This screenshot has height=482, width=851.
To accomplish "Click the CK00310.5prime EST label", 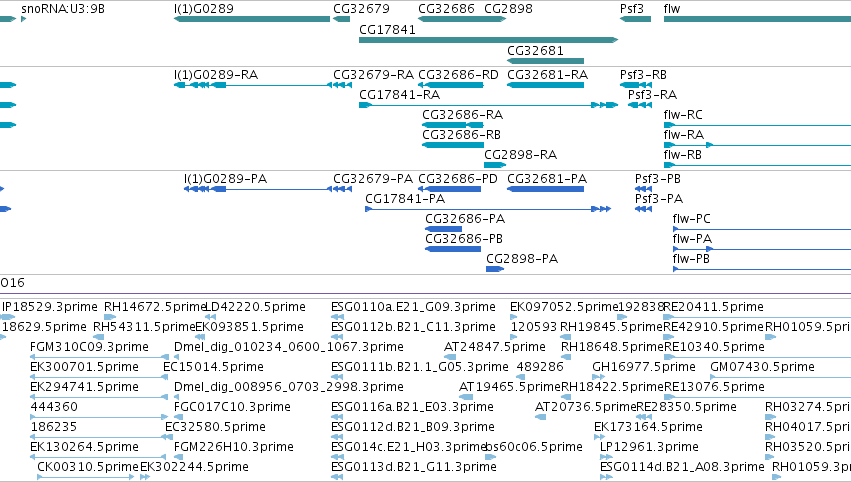I will pos(88,468).
